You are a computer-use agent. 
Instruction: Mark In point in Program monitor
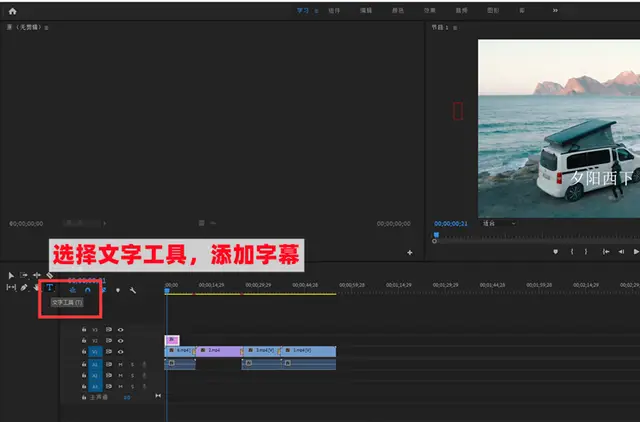[x=572, y=252]
